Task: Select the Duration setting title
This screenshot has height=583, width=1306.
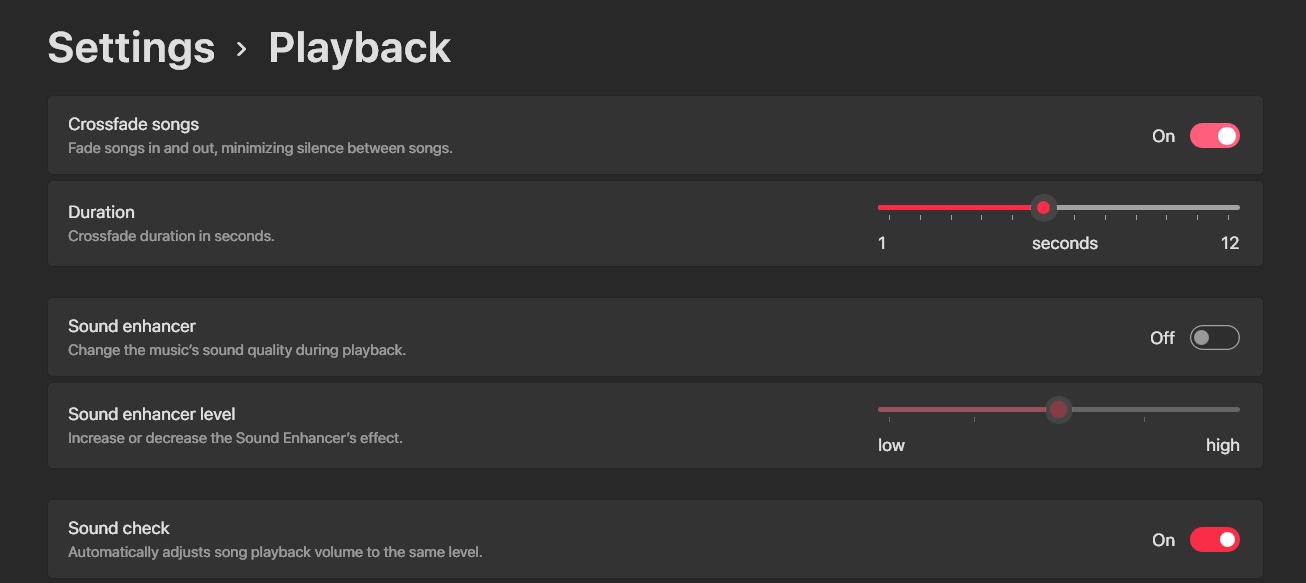Action: [x=101, y=212]
